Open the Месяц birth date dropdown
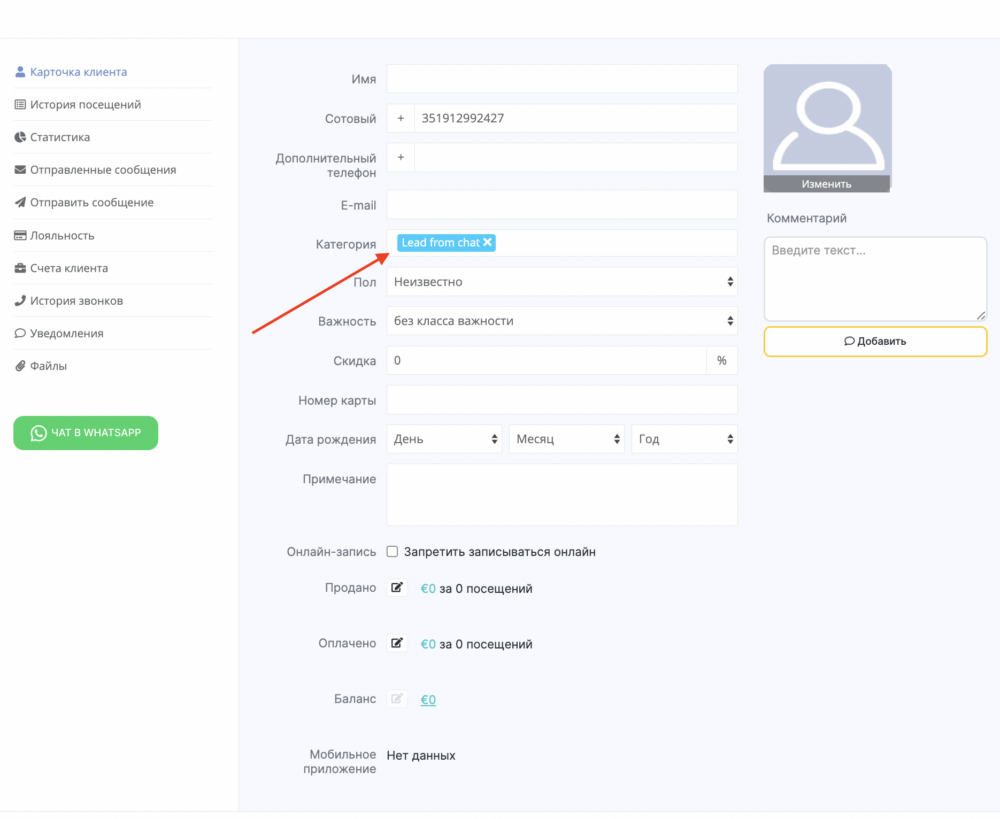 [x=567, y=439]
